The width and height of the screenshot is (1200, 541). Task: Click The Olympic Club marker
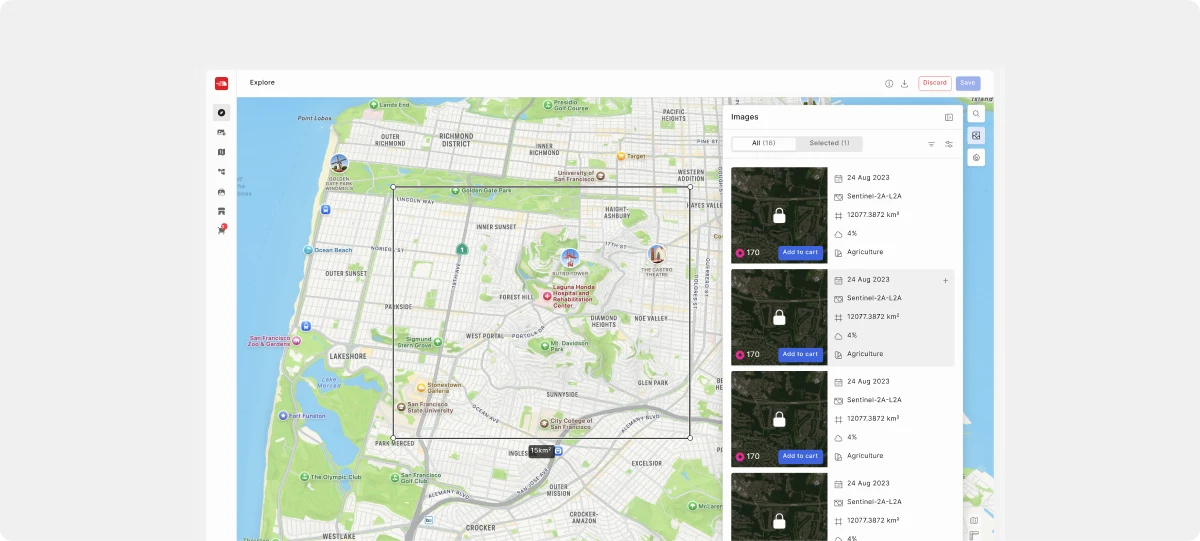click(303, 477)
